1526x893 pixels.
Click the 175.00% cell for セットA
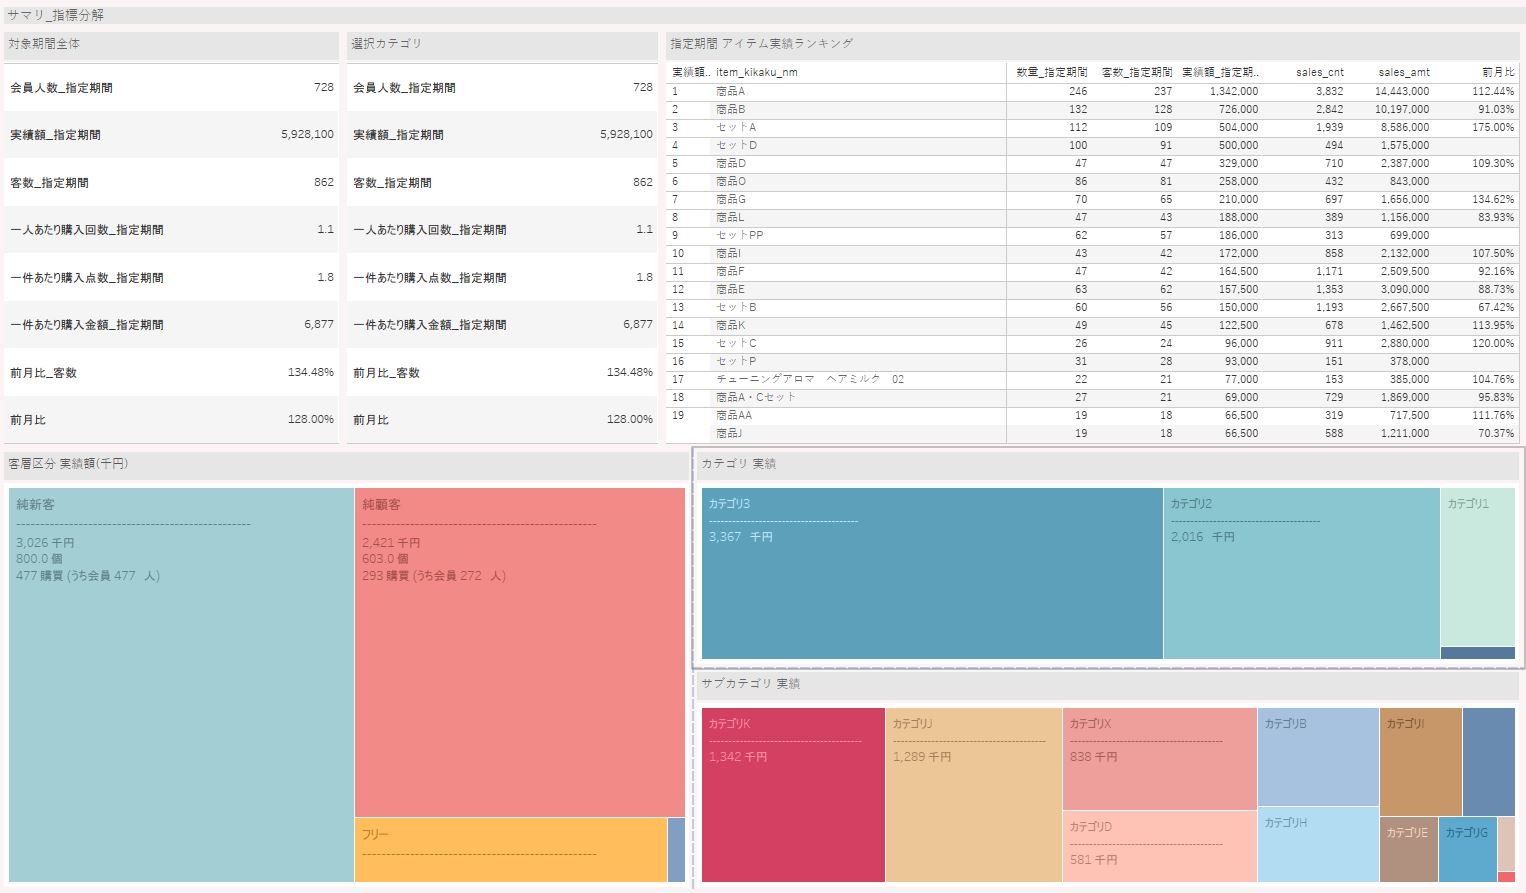point(1493,127)
